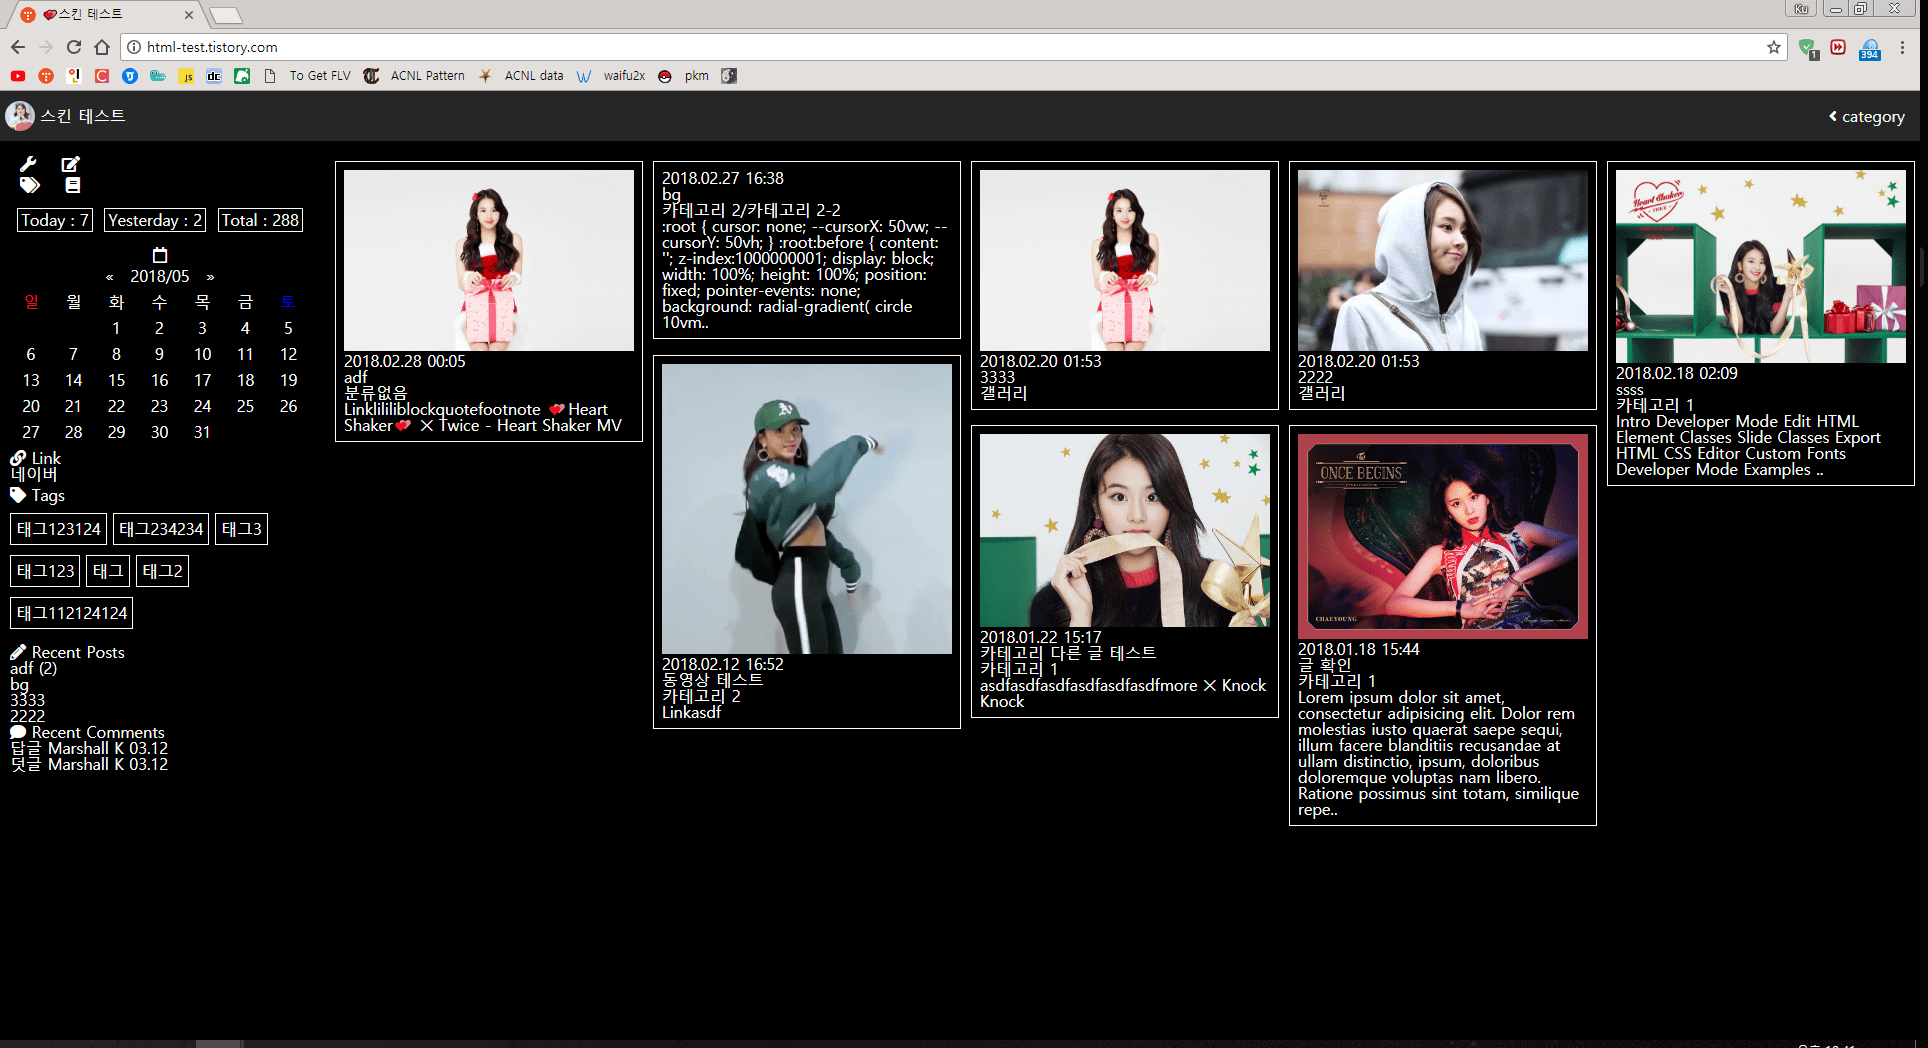Expand the category panel

click(1866, 117)
